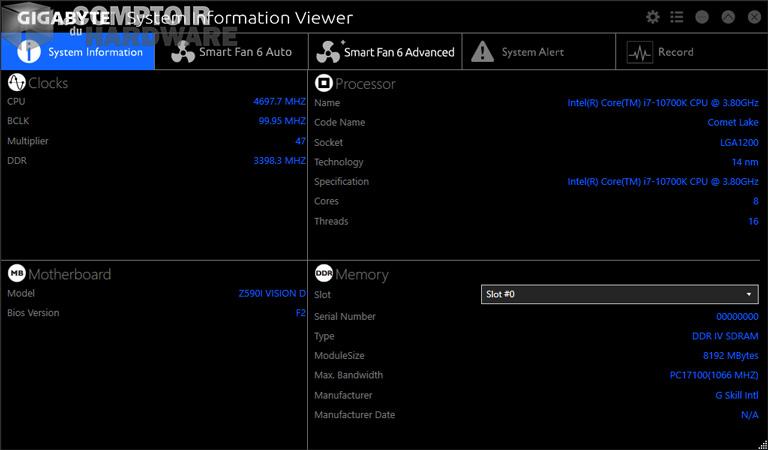Click the warning triangle System Alert icon
Screen dimensions: 768x450
click(483, 52)
